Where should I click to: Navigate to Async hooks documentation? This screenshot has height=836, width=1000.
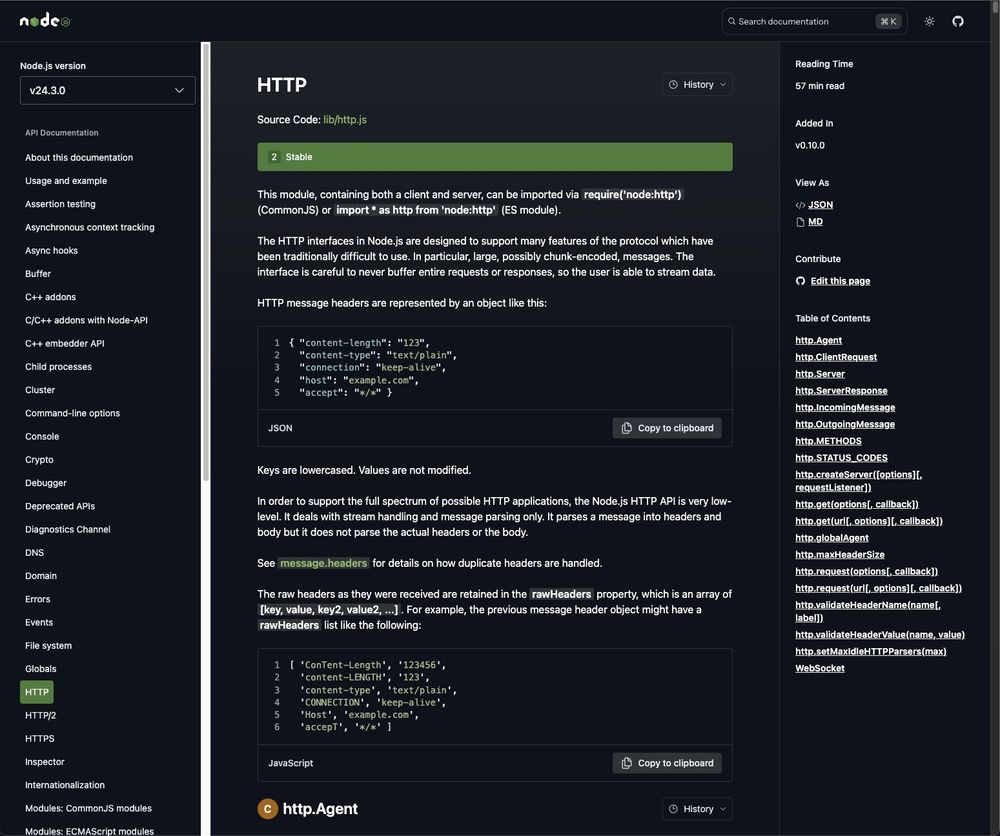click(x=51, y=251)
